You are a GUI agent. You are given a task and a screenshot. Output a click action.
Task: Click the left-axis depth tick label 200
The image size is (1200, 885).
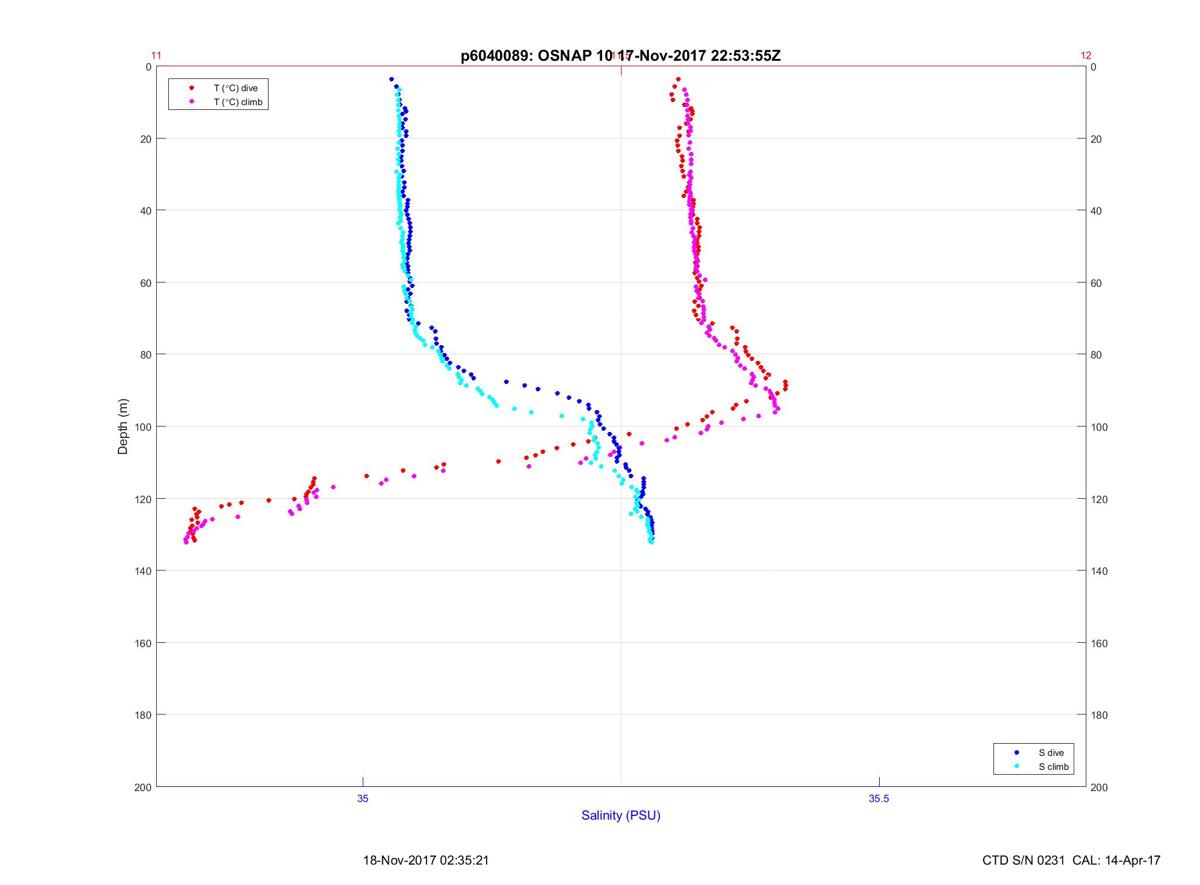pyautogui.click(x=142, y=787)
